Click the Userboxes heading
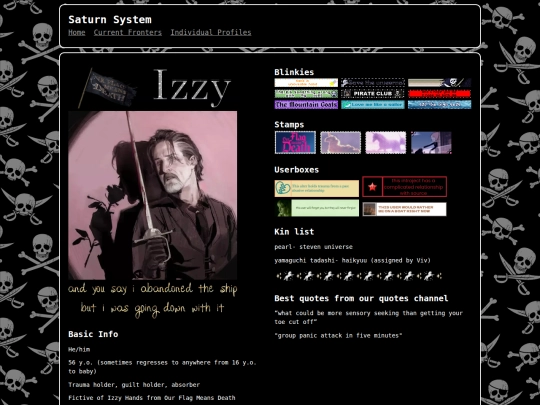540x405 pixels. point(297,170)
